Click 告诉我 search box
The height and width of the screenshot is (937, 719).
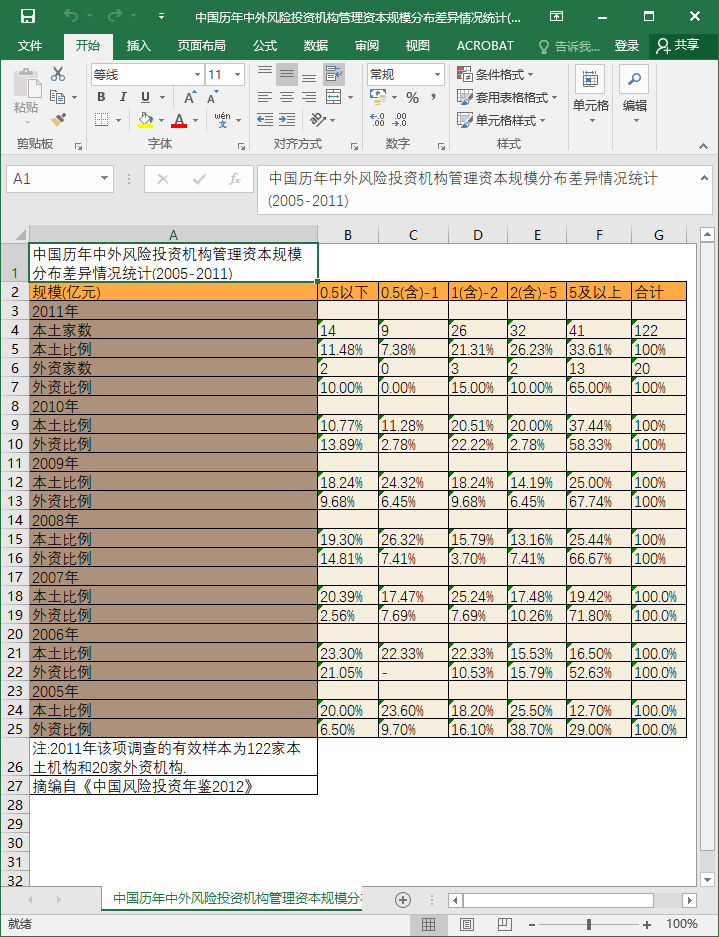click(570, 46)
